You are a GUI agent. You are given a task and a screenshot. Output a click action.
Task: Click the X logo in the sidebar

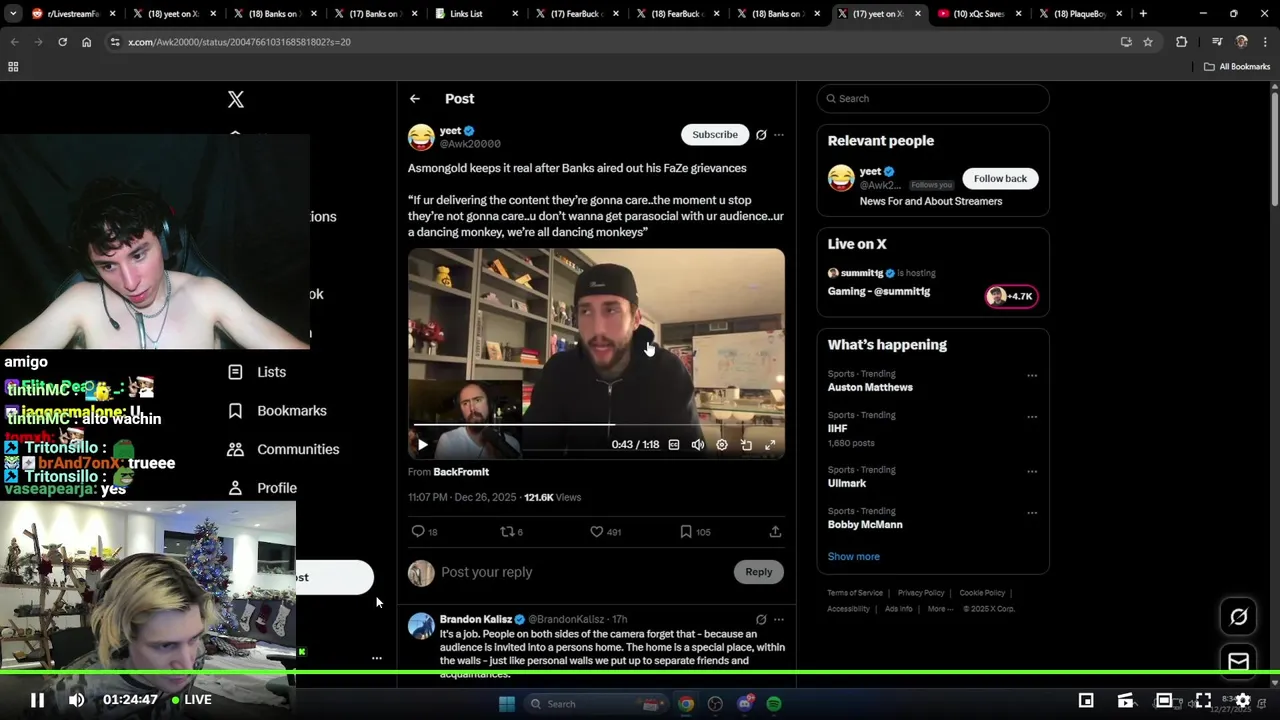[x=236, y=99]
